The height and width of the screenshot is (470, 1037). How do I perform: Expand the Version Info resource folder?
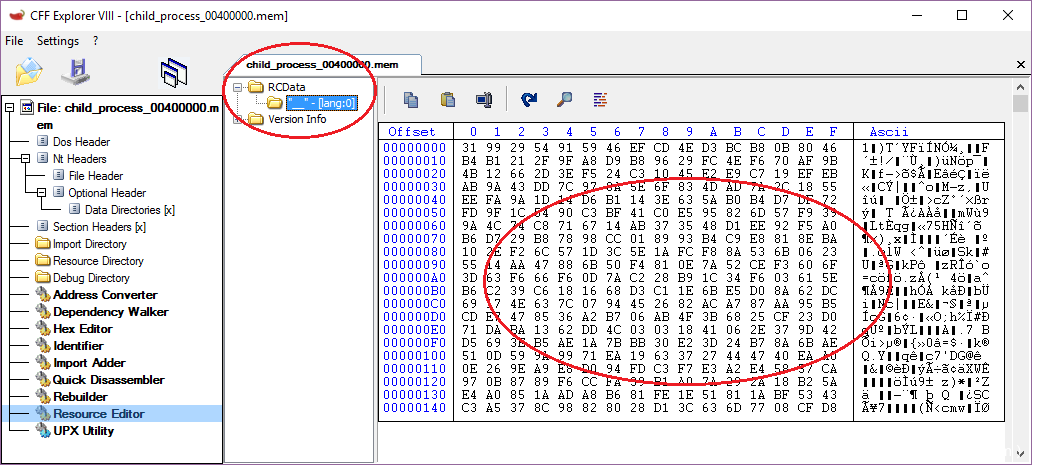pos(238,119)
